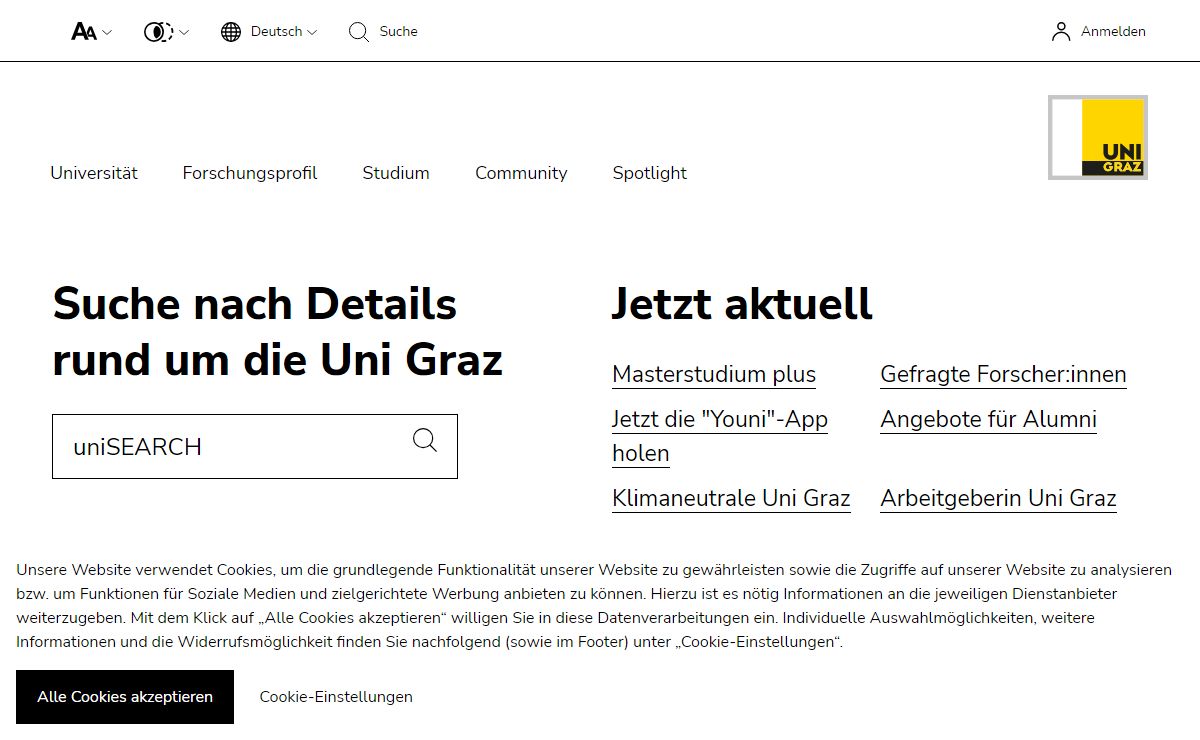Open Gefragte Forscher:innen link
Screen dimensions: 1200x740
(x=1003, y=375)
